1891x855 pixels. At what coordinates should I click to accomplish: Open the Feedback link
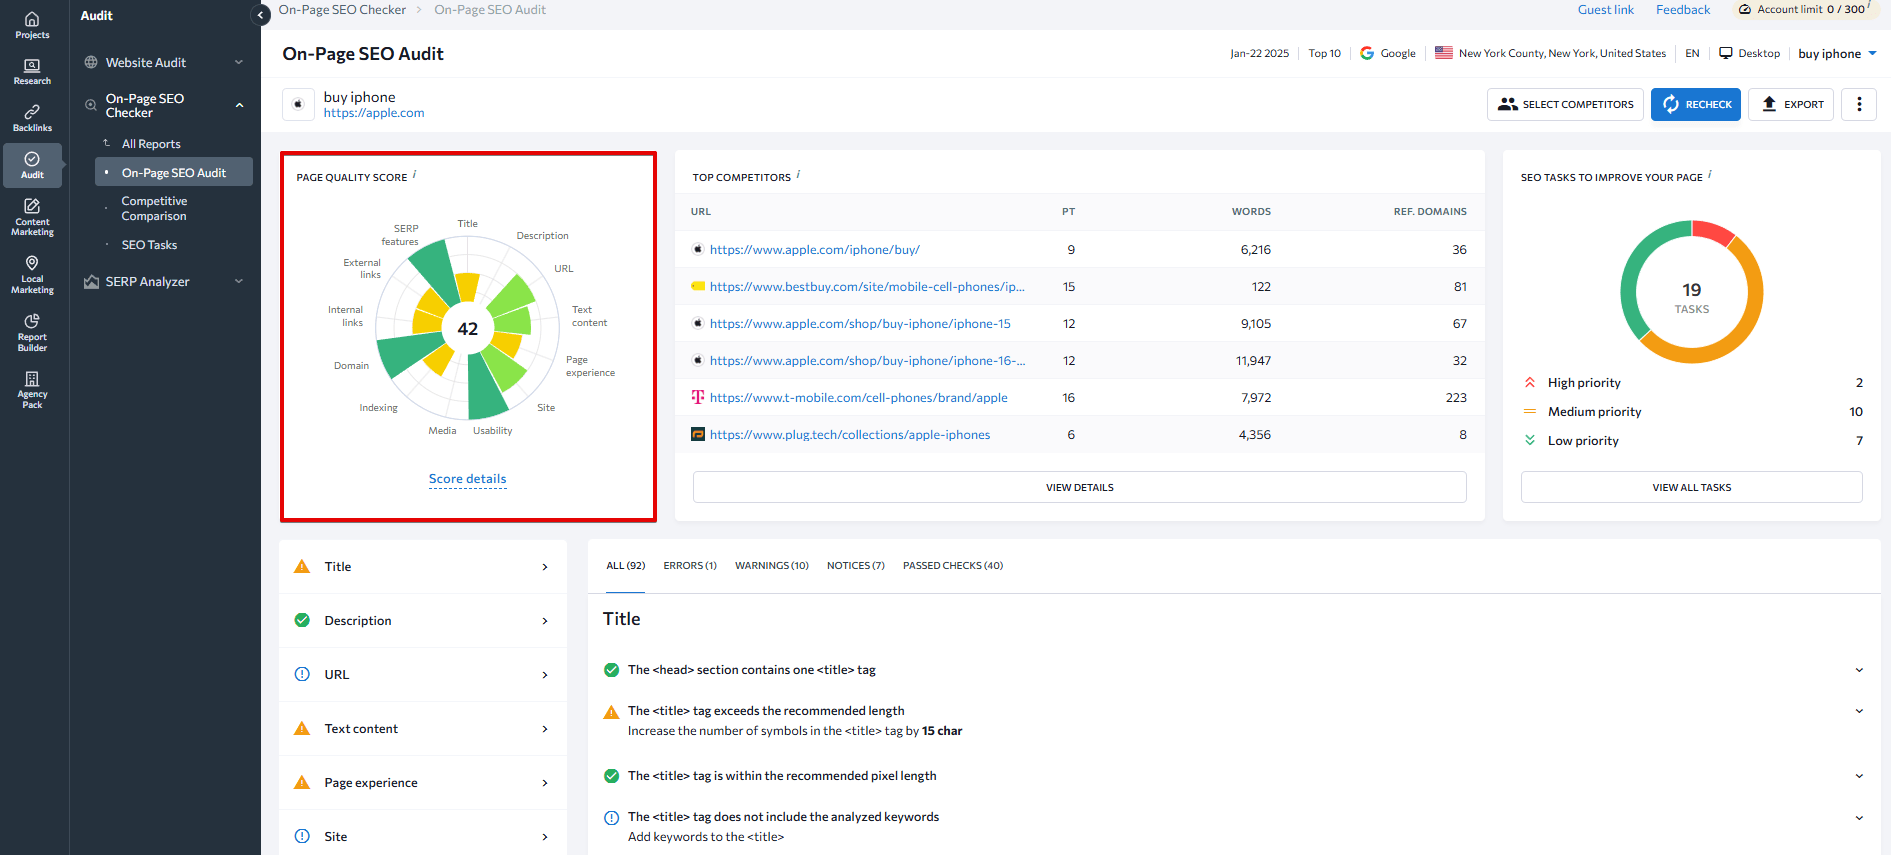pos(1683,9)
